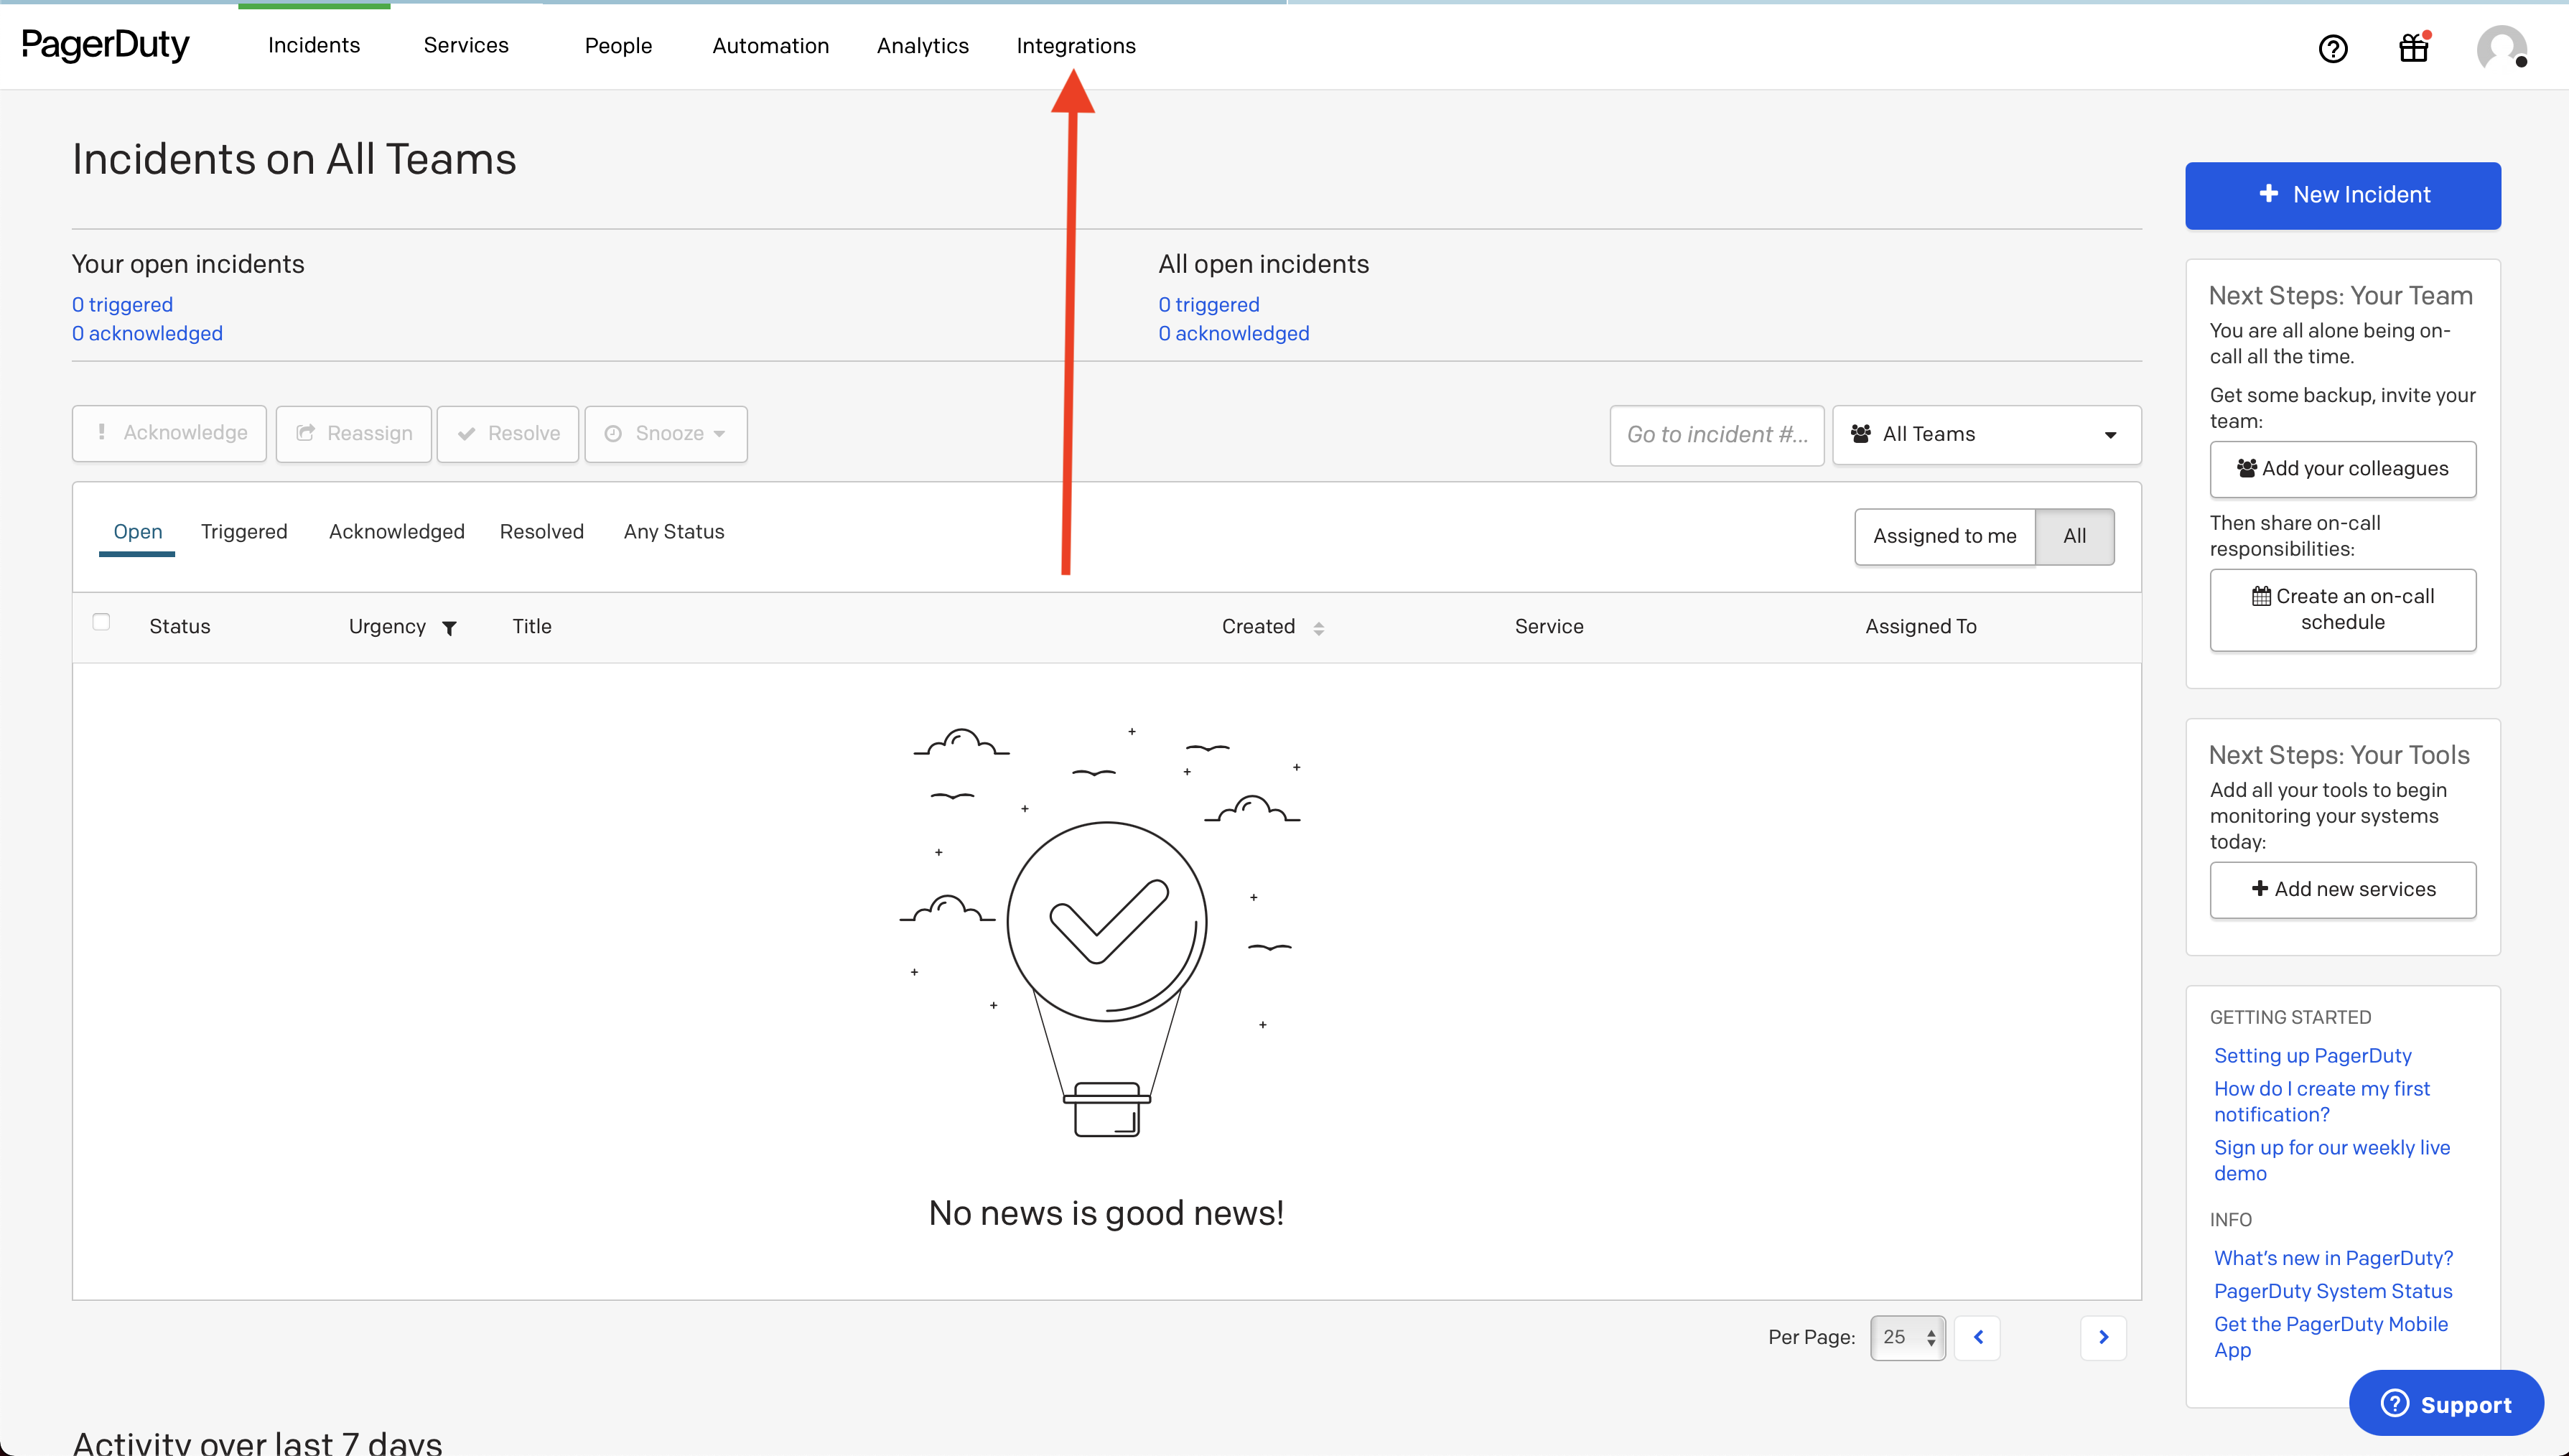This screenshot has width=2569, height=1456.
Task: Open the Analytics menu
Action: tap(922, 46)
